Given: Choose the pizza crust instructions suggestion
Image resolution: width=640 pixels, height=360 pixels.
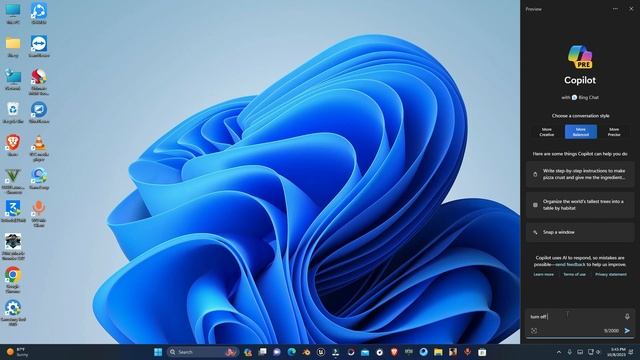Looking at the screenshot, I should click(580, 174).
